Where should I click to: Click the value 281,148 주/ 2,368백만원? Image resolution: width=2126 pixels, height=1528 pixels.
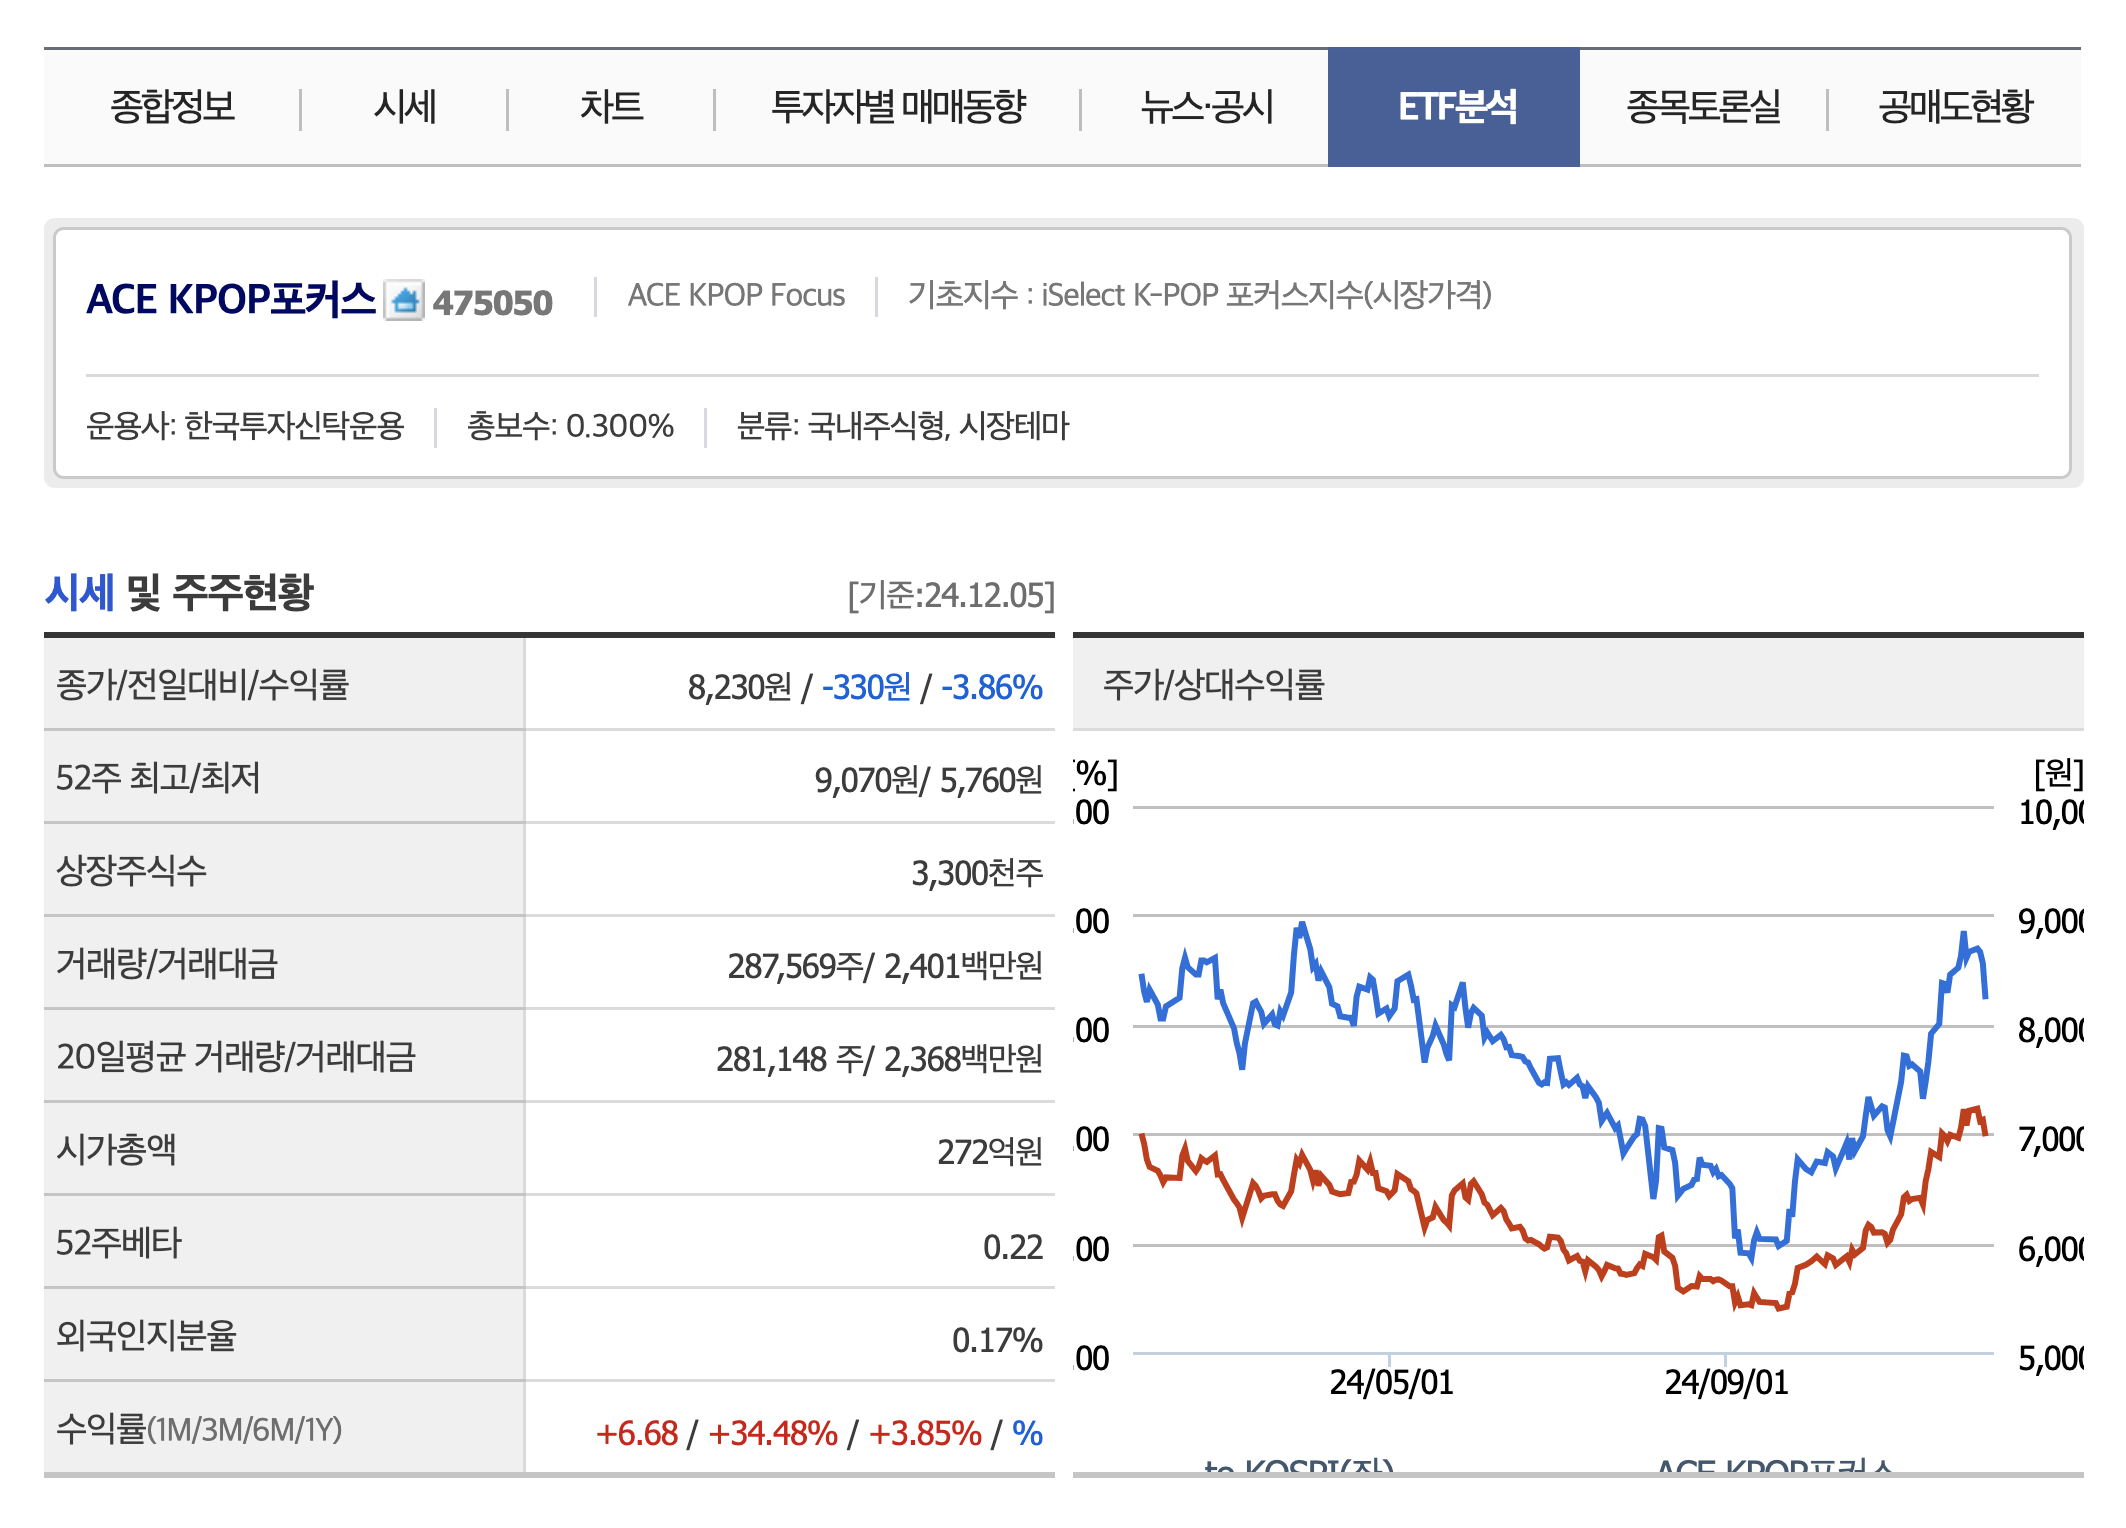[x=879, y=1059]
